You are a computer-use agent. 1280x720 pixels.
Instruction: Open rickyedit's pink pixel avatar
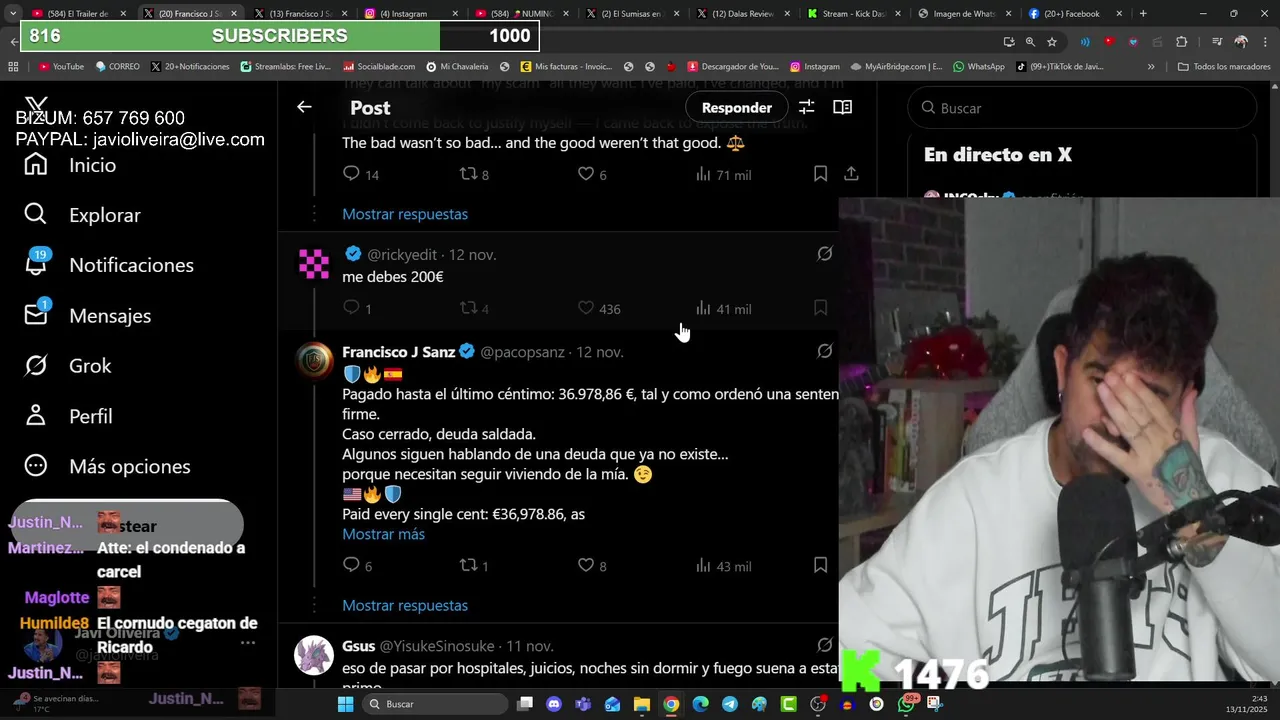coord(314,264)
